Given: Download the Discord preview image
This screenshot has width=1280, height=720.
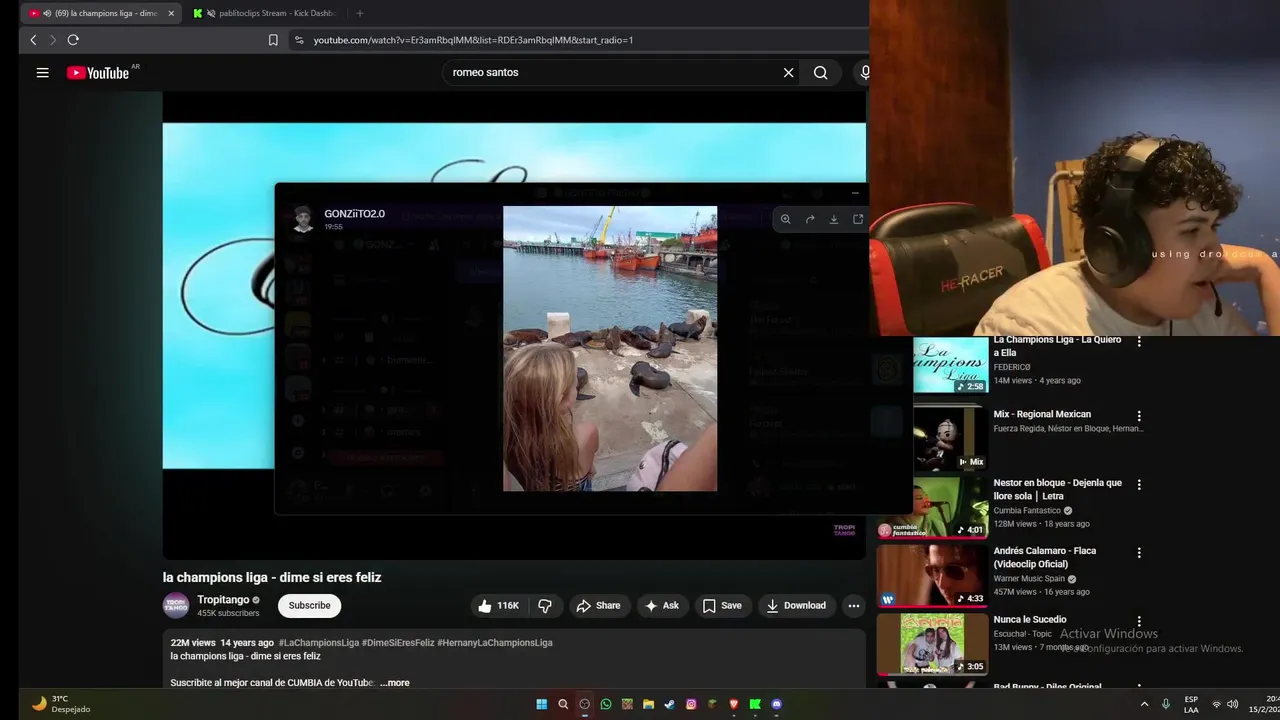Looking at the screenshot, I should 834,219.
